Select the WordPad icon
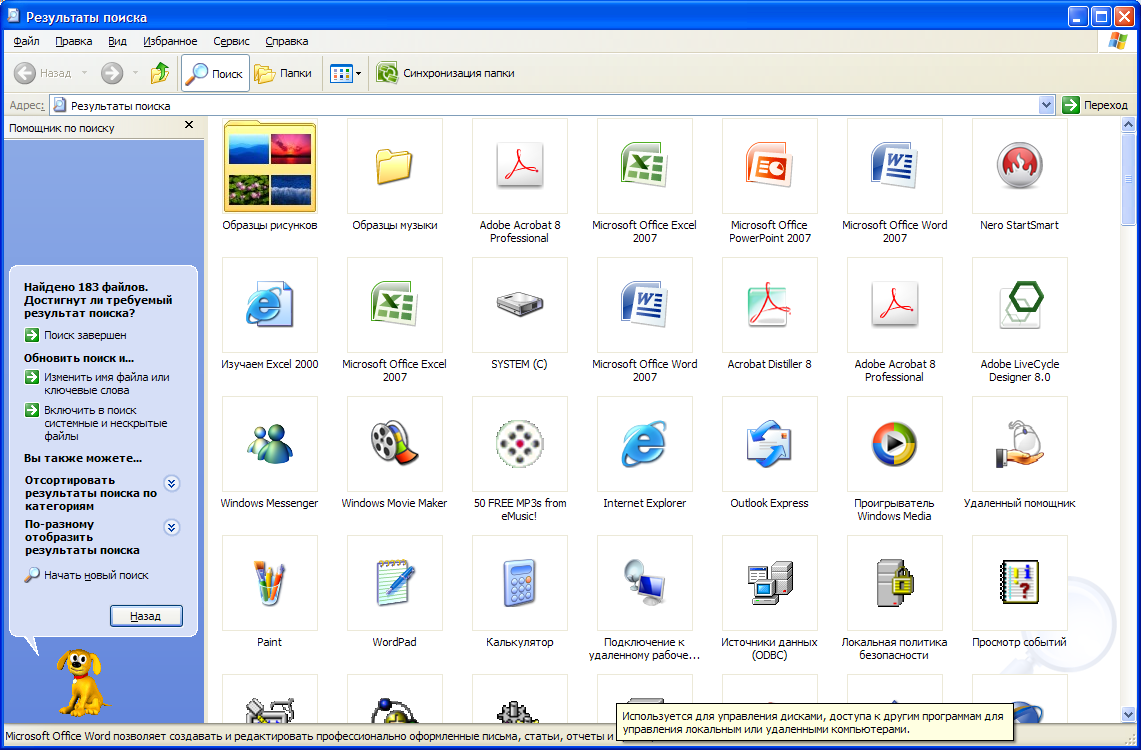This screenshot has height=750, width=1141. point(395,583)
